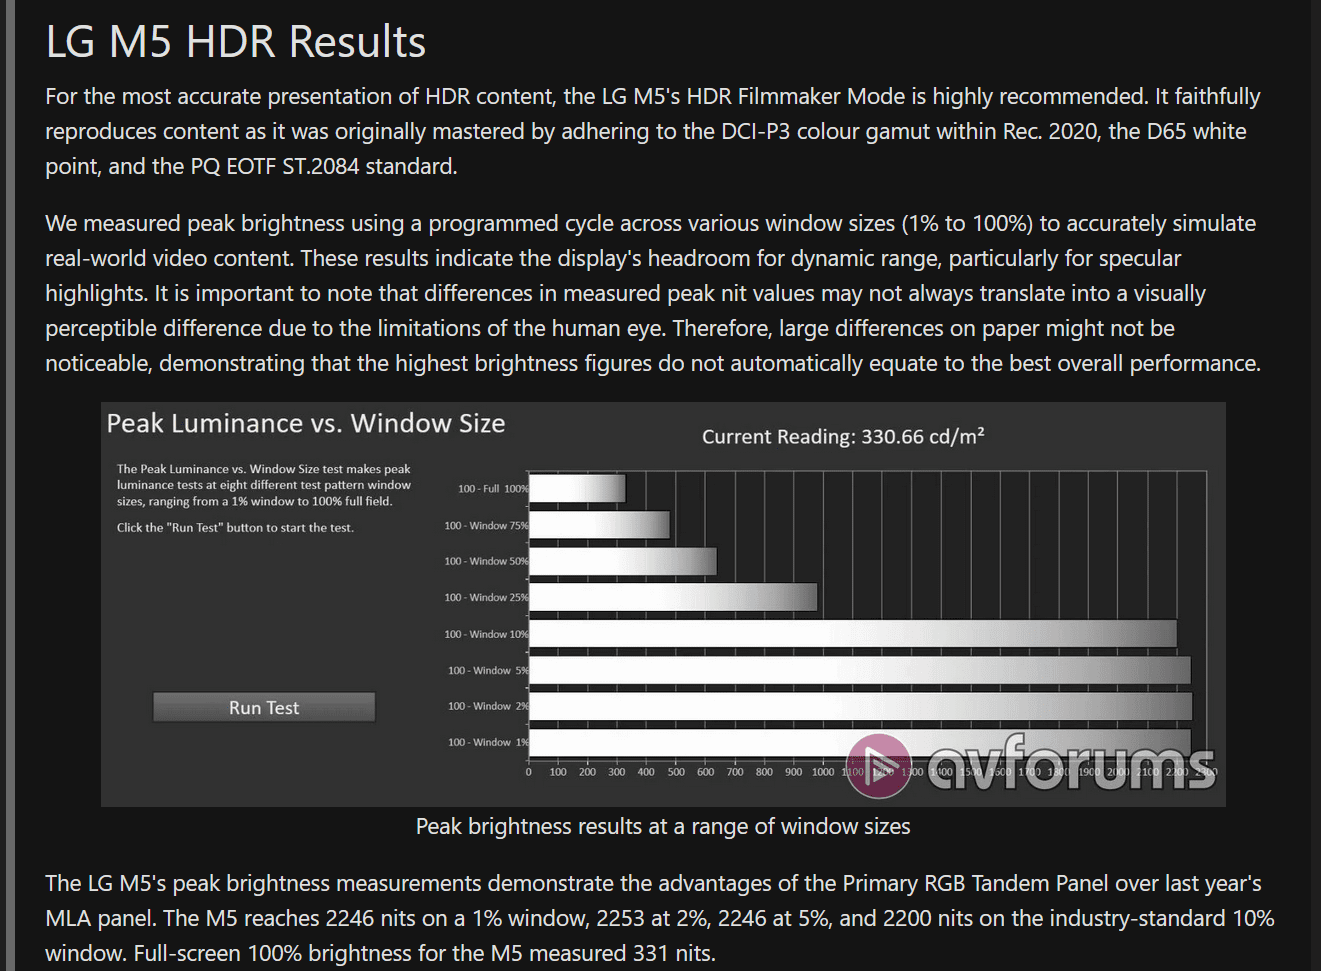This screenshot has width=1321, height=971.
Task: Click the Run Test button in chart
Action: tap(264, 707)
